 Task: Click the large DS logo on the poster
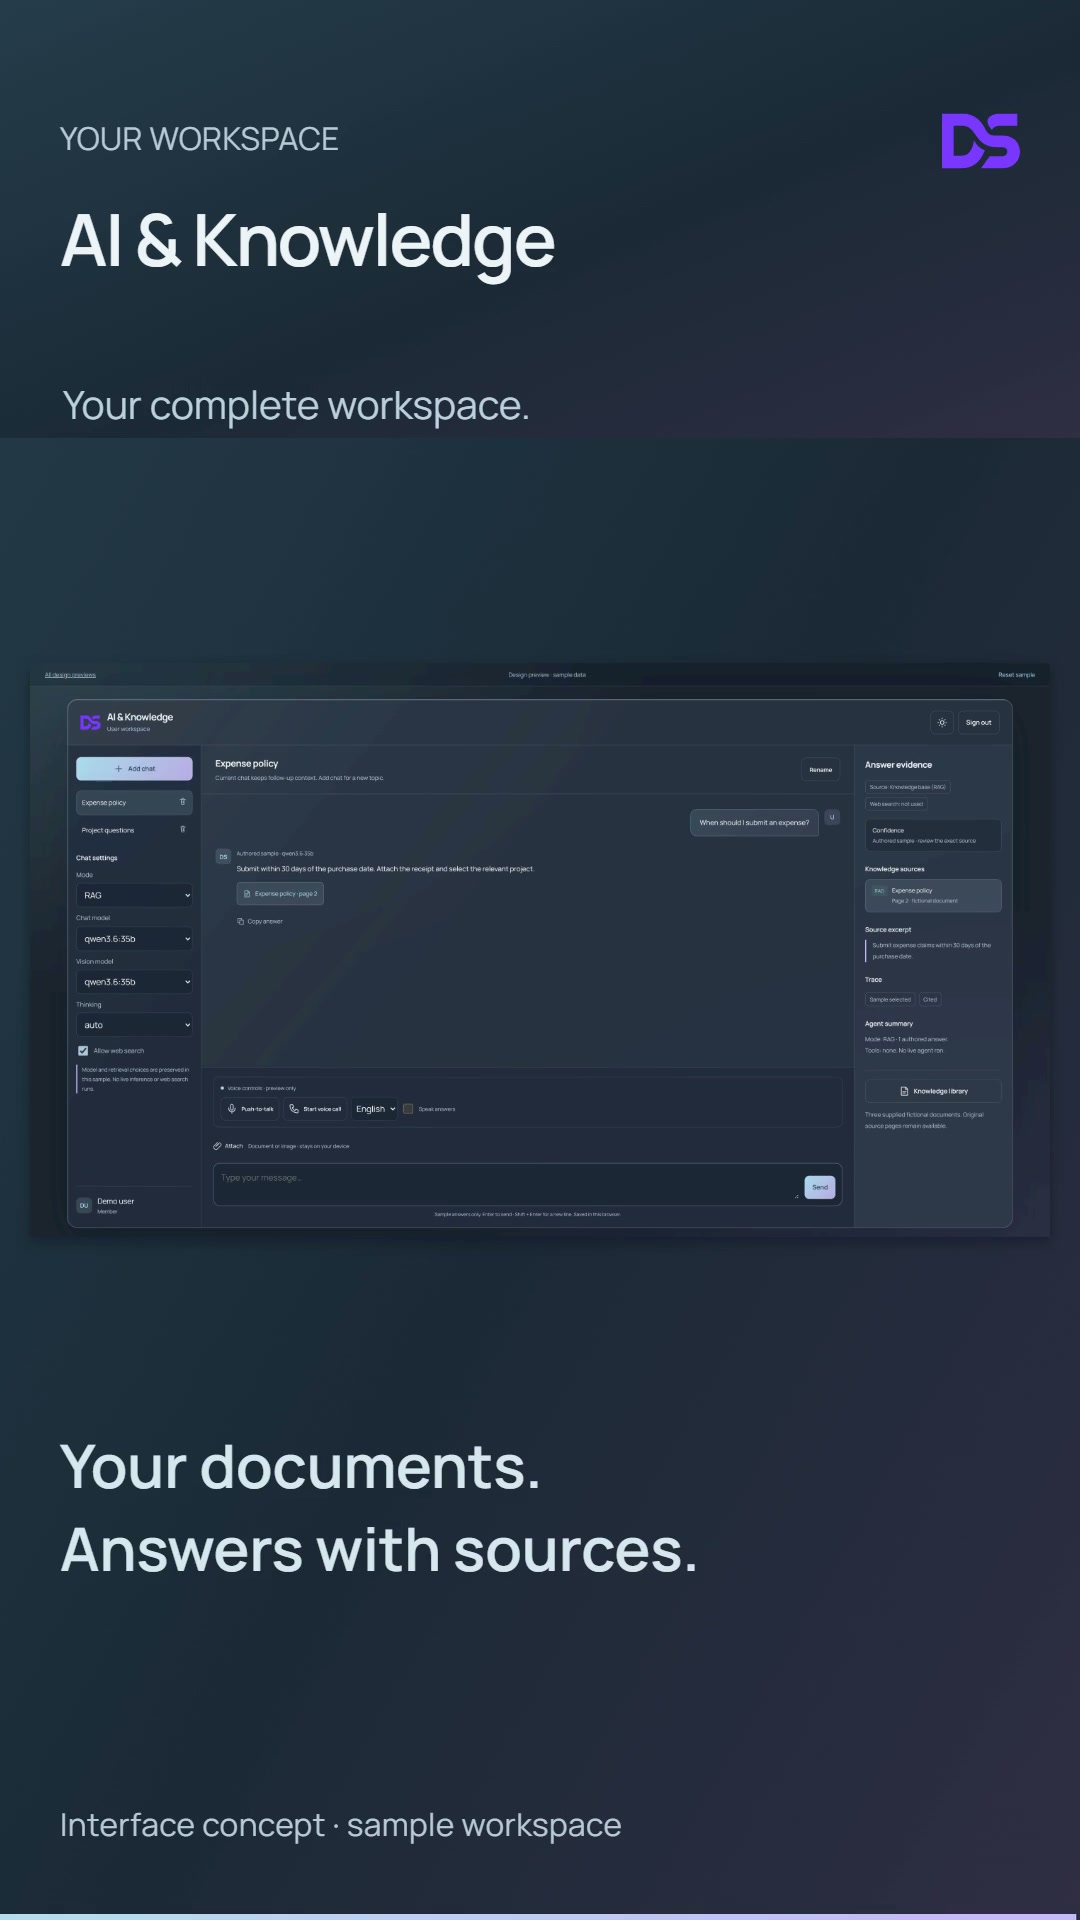click(980, 140)
